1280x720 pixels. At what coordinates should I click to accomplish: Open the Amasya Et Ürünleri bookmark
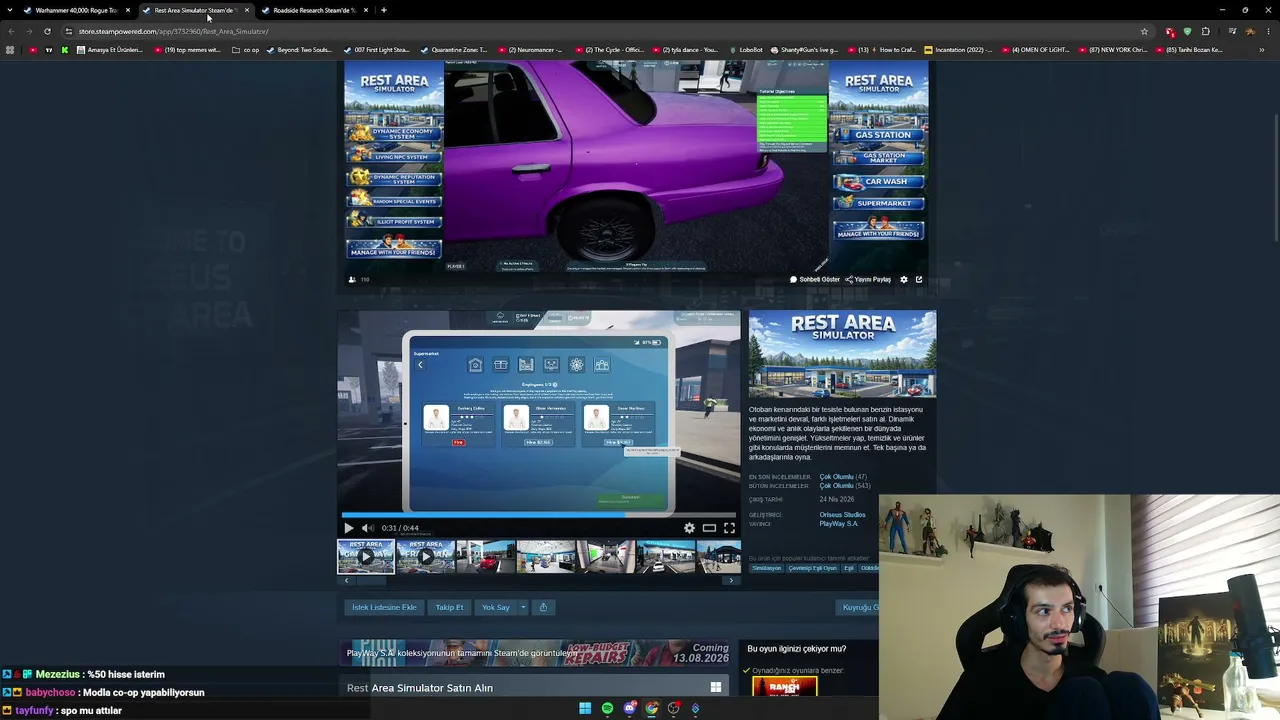pyautogui.click(x=109, y=50)
